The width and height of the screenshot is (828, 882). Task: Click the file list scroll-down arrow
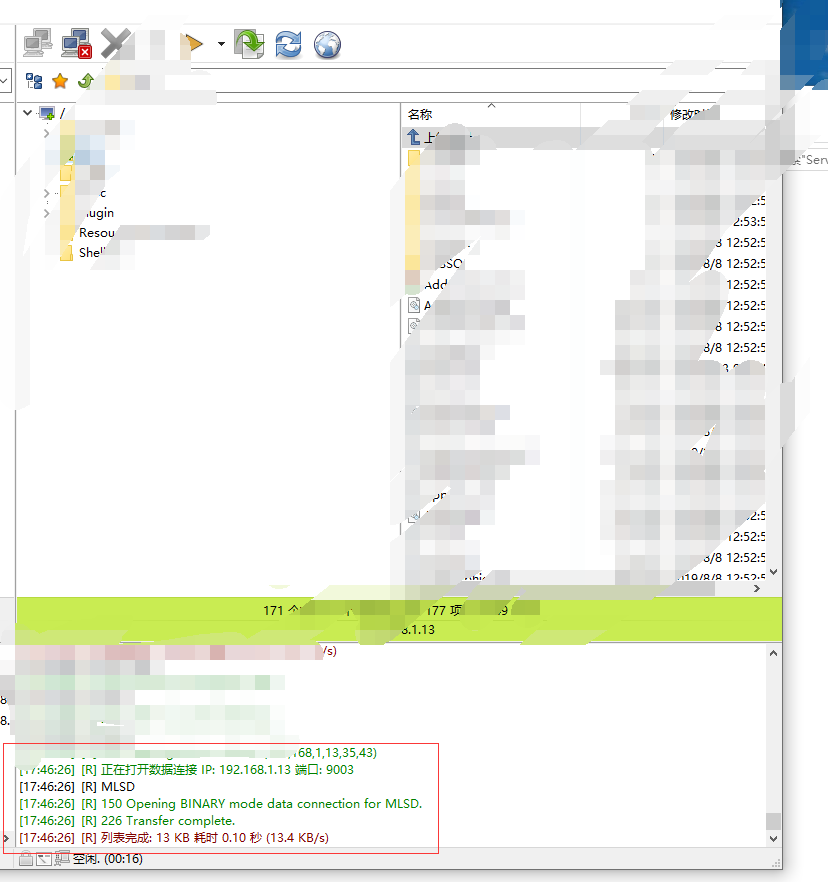(x=773, y=572)
